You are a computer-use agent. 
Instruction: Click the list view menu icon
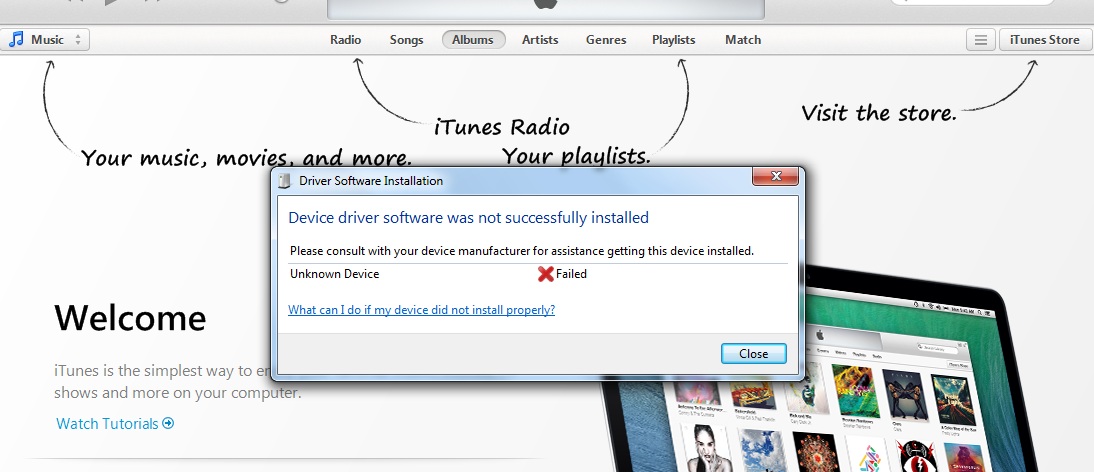point(980,40)
